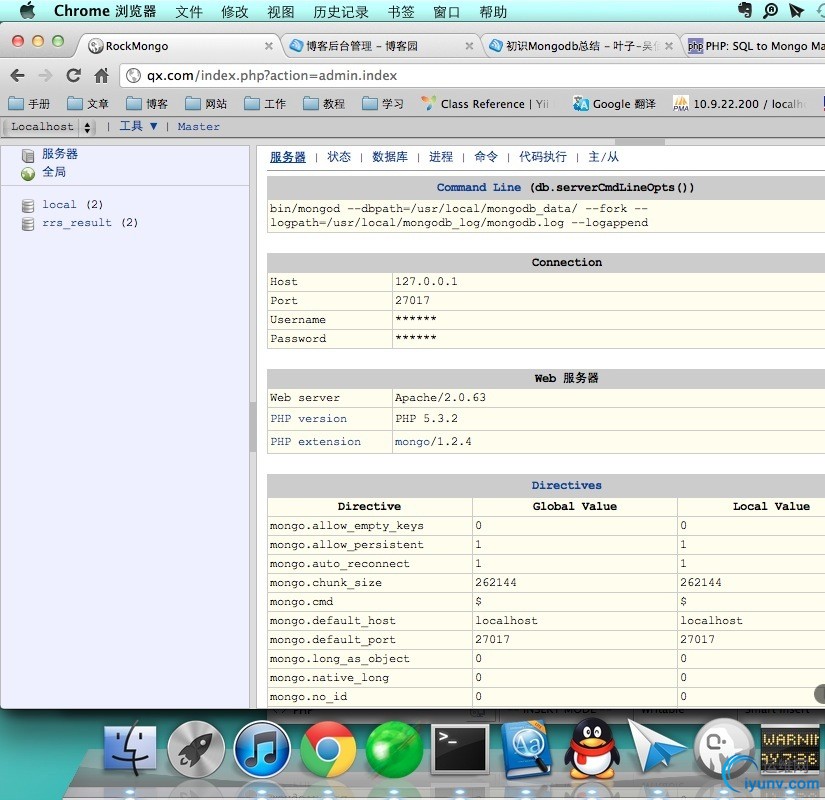
Task: Open the 博客 bookmark folder
Action: click(x=147, y=104)
